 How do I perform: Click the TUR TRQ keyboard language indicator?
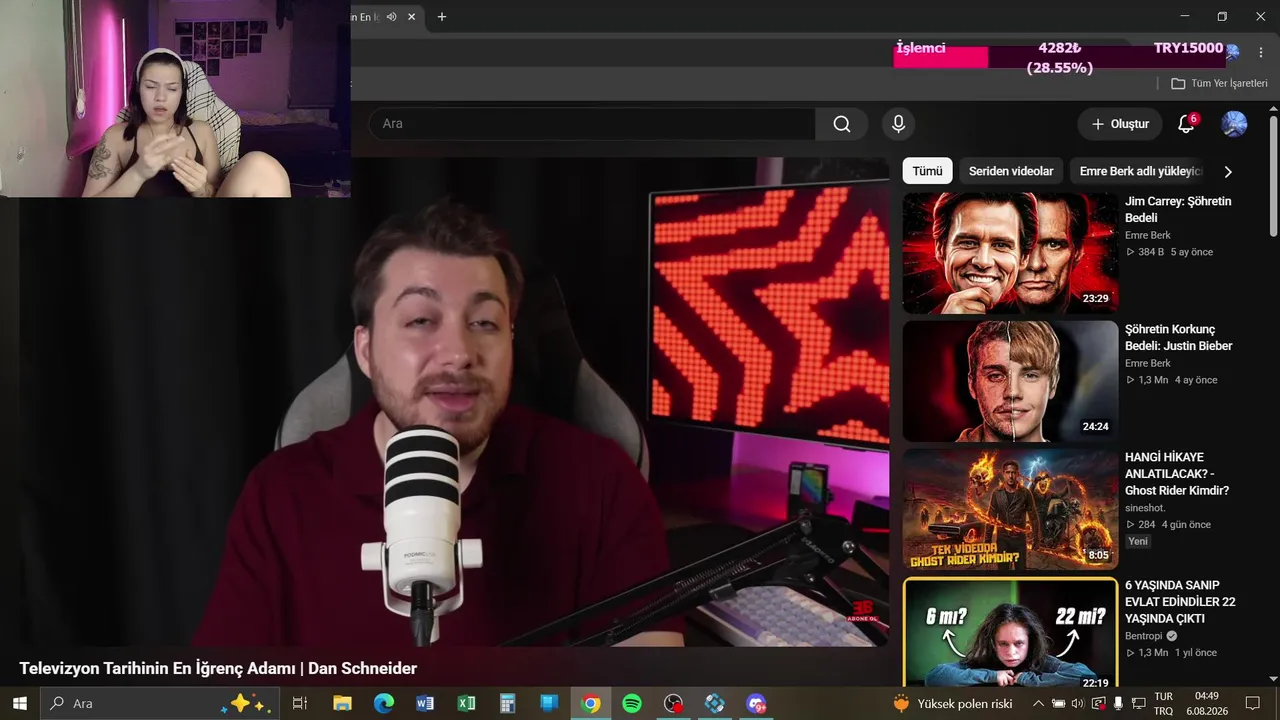click(1164, 703)
